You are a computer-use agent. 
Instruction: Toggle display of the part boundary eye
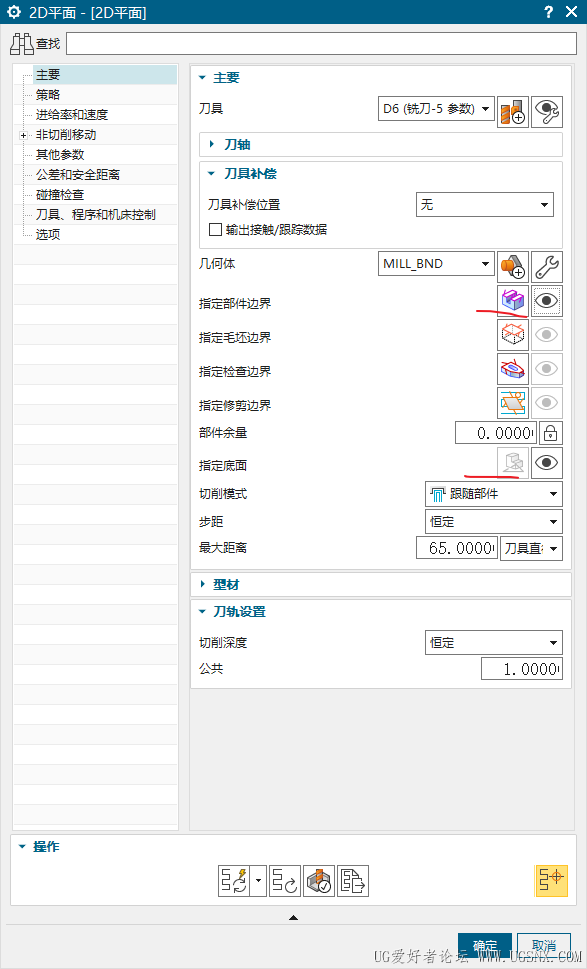547,301
